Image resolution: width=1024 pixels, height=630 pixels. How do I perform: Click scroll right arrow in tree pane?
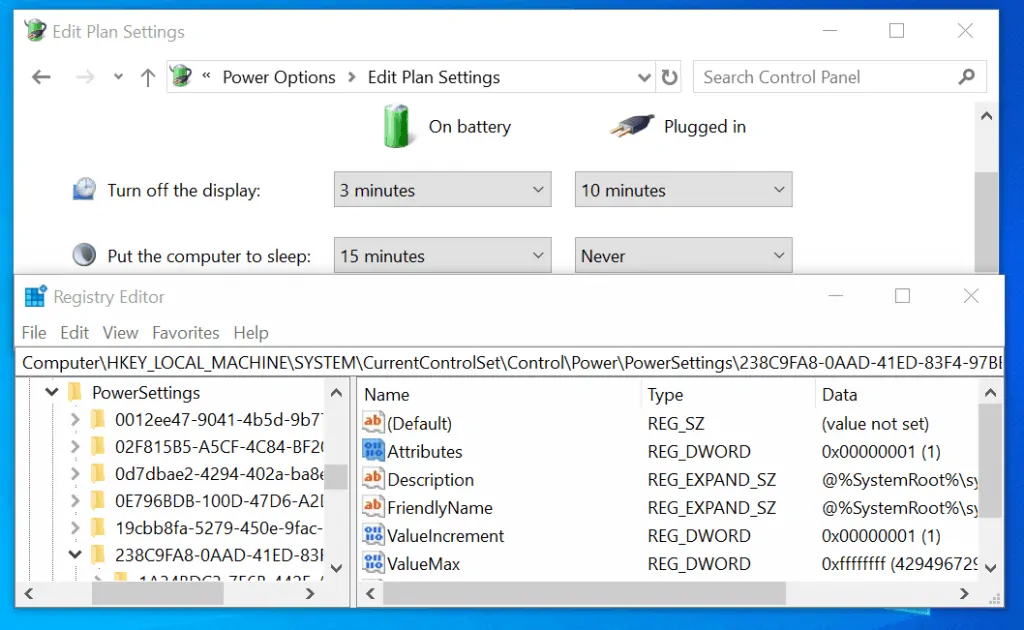click(310, 593)
